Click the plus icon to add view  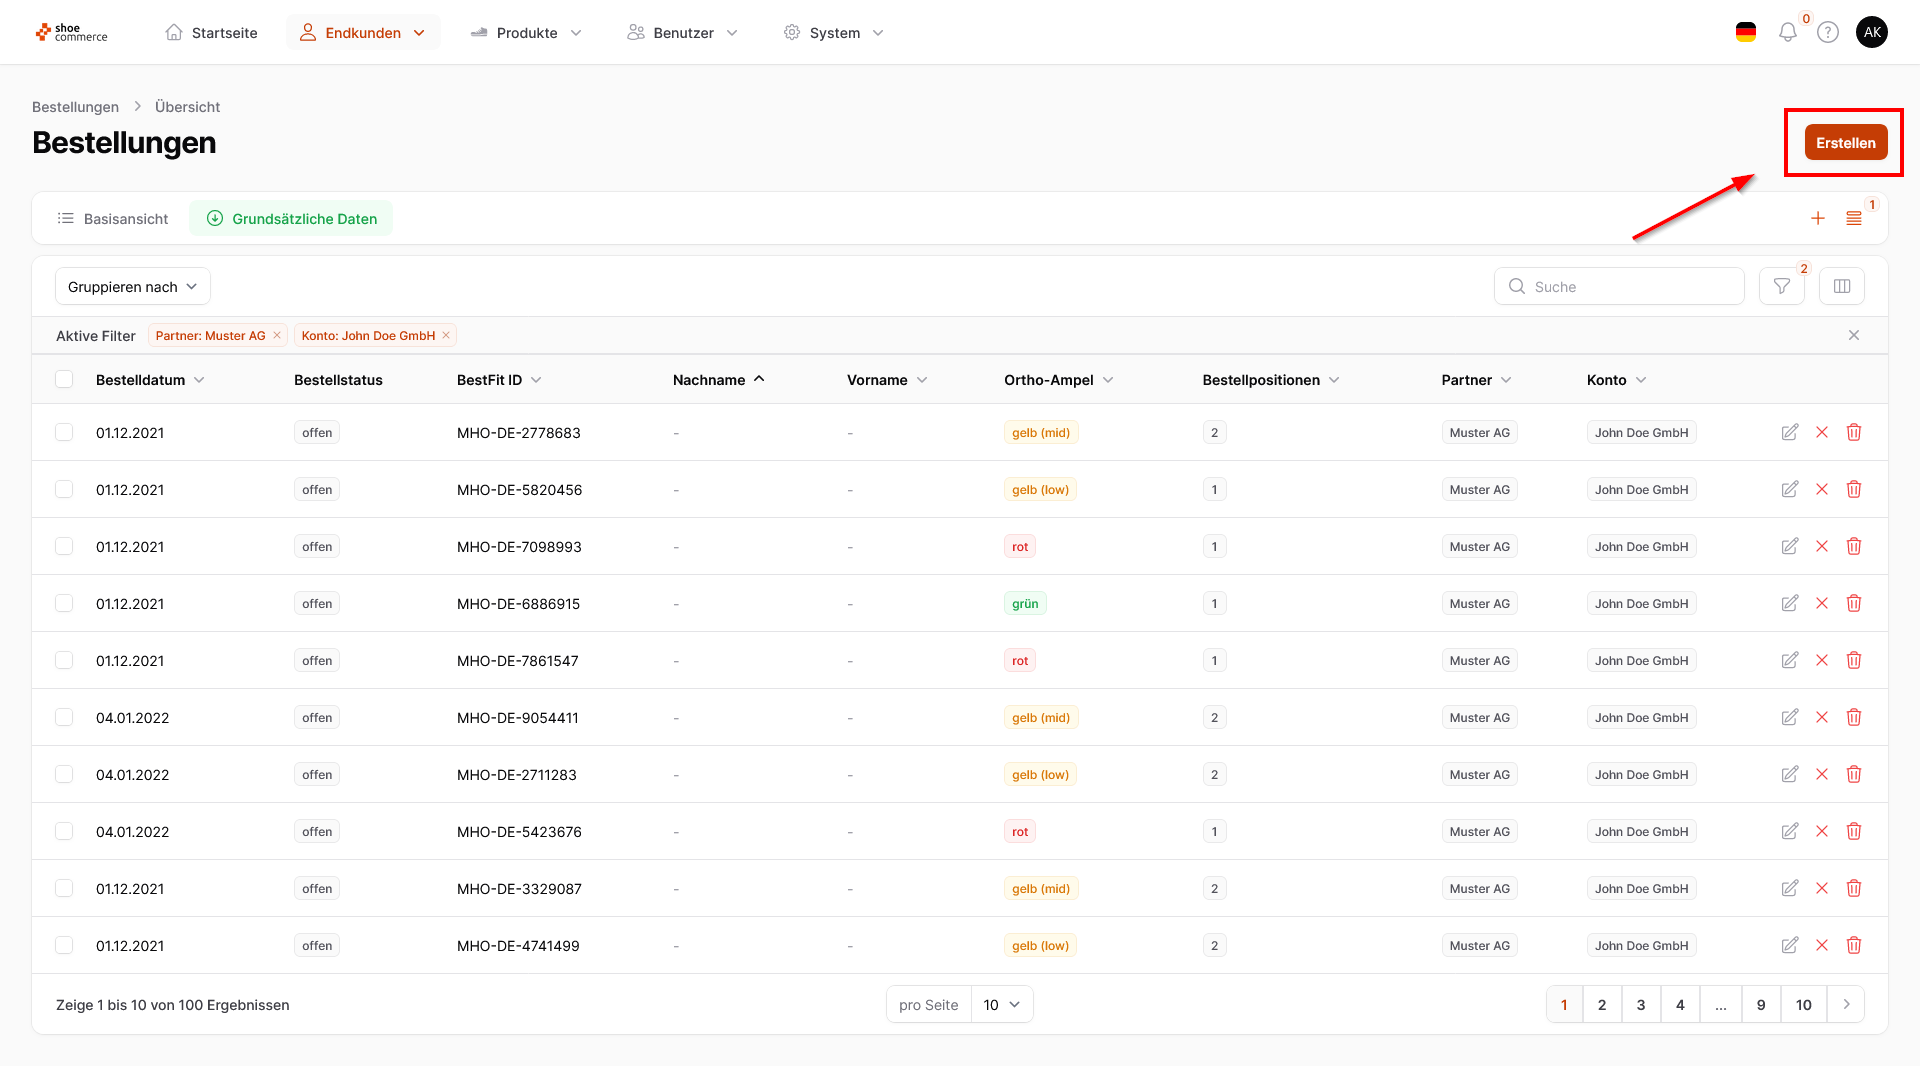tap(1817, 219)
